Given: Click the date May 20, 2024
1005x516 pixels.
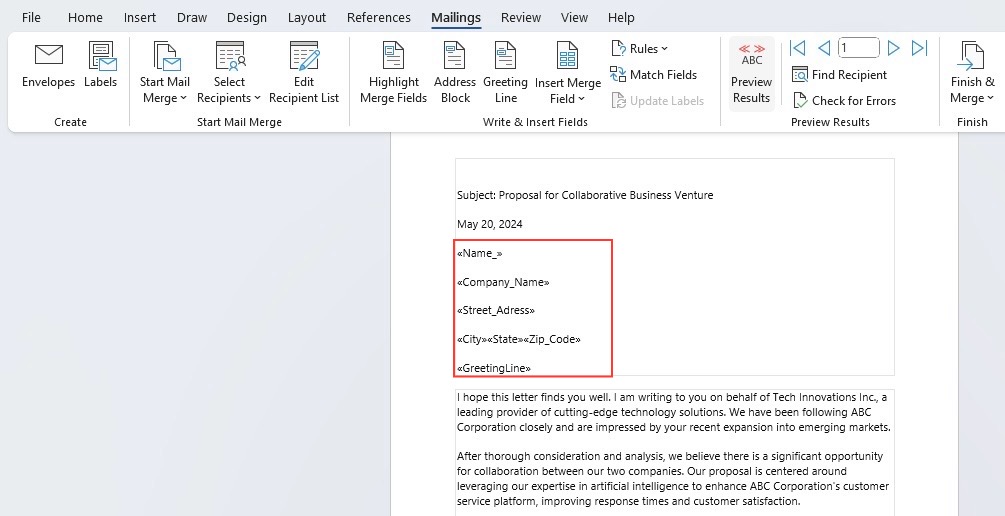Looking at the screenshot, I should (490, 224).
